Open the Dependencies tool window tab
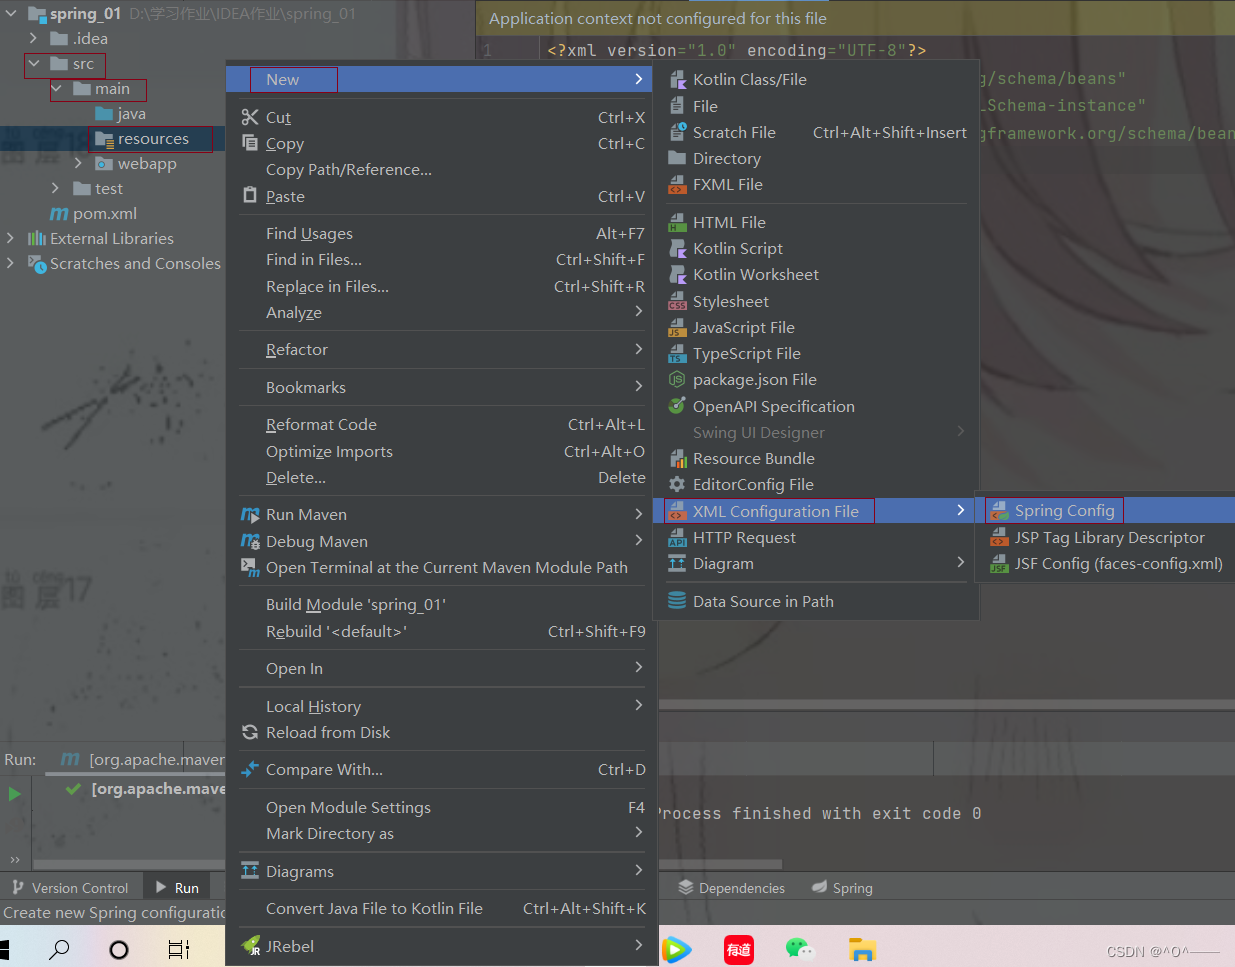This screenshot has height=967, width=1235. 731,888
